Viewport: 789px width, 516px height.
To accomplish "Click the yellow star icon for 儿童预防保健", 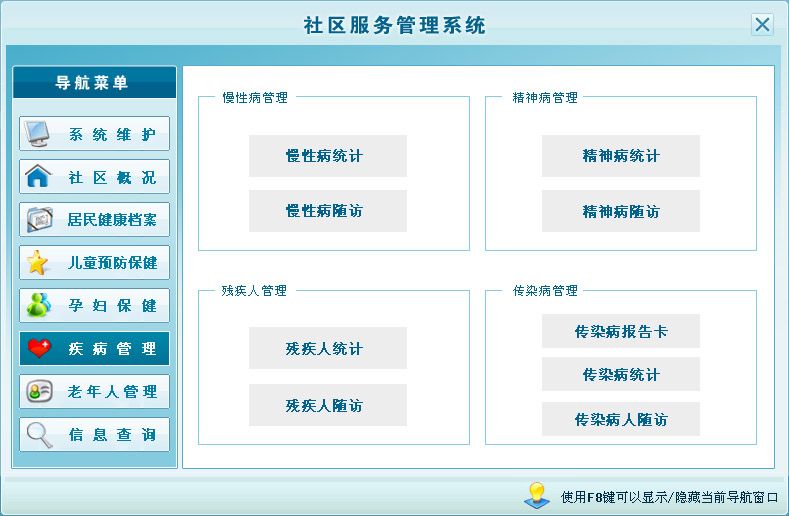I will pos(37,262).
